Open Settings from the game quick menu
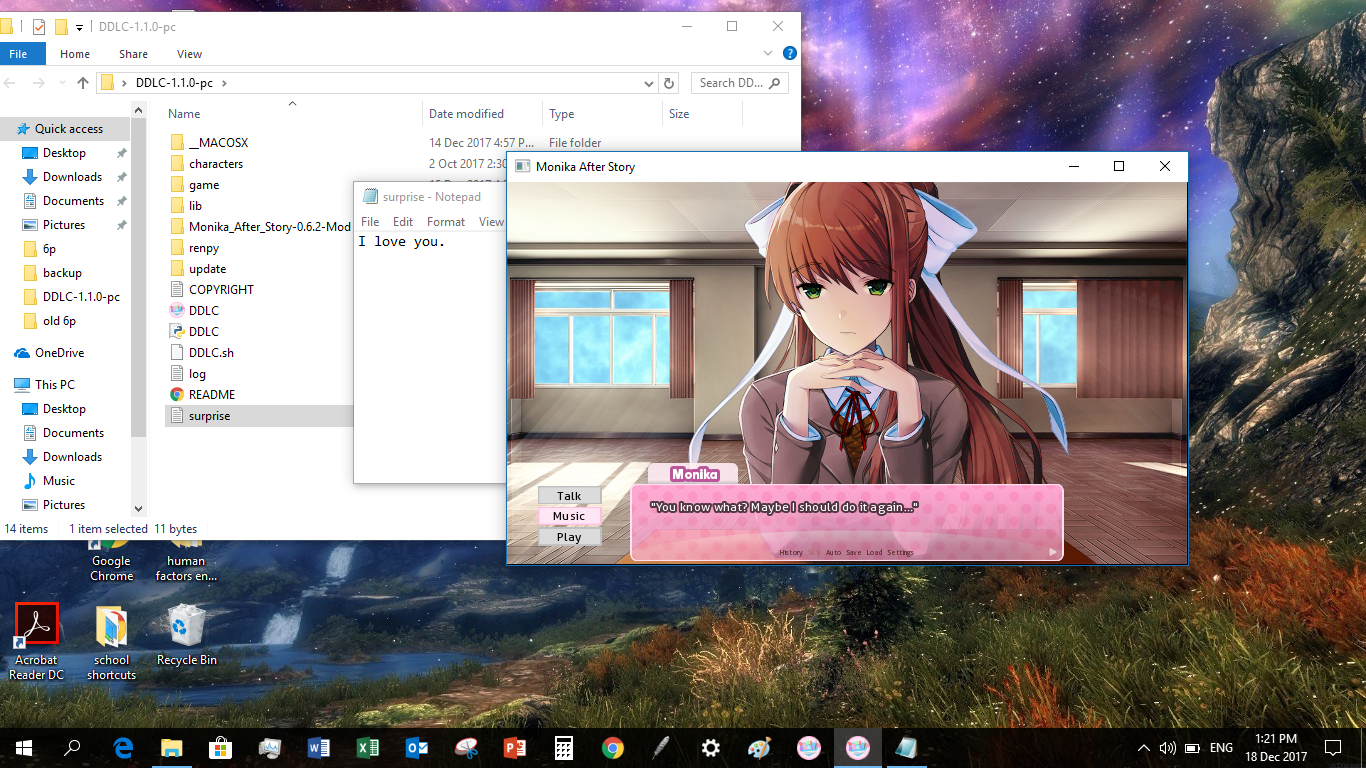The height and width of the screenshot is (768, 1366). coord(900,552)
